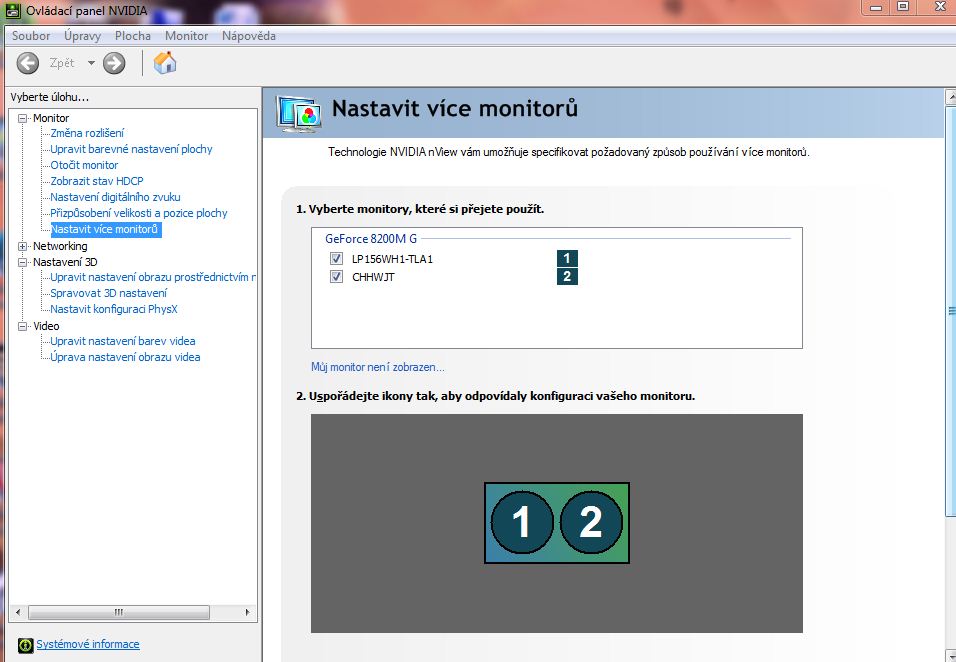Screen dimensions: 956x662
Task: Open Upravit barevné nastavení plochy
Action: tap(132, 149)
